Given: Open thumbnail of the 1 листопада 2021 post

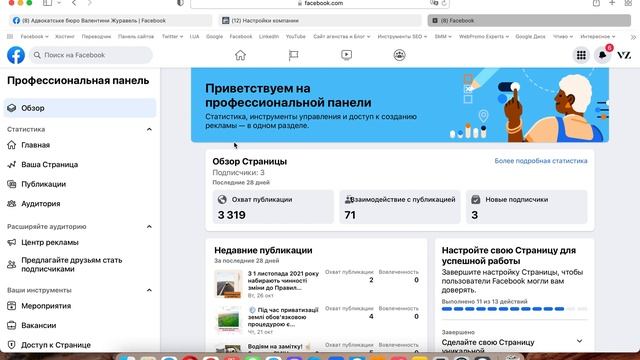Looking at the screenshot, I should (228, 284).
